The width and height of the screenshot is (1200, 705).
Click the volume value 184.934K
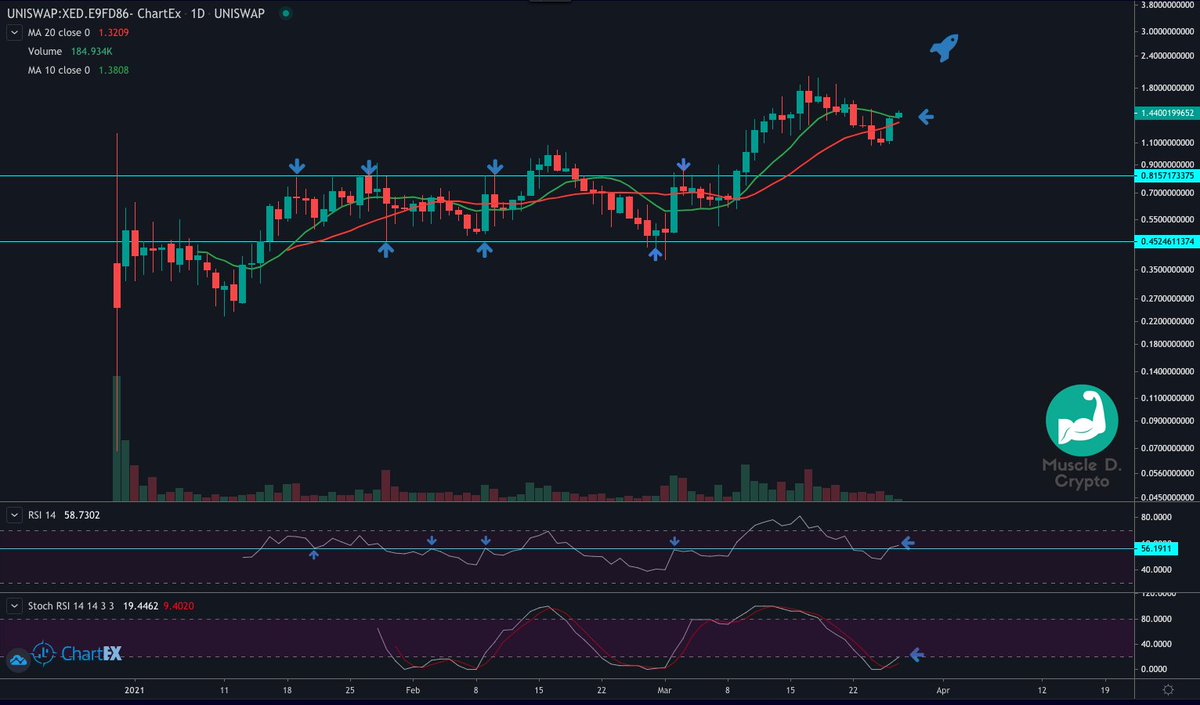pyautogui.click(x=92, y=51)
